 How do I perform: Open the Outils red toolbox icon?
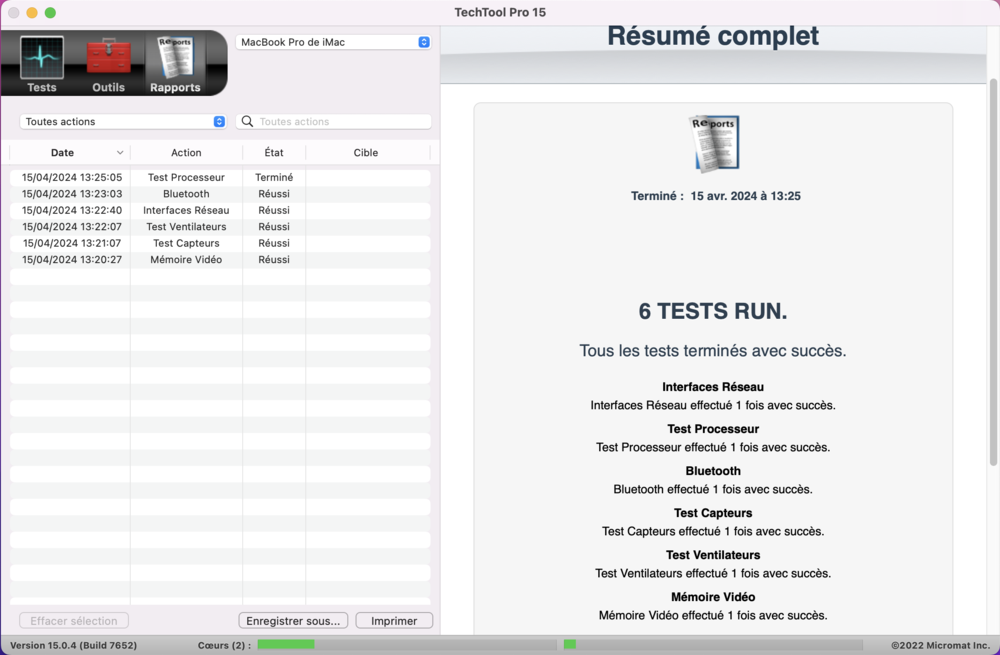(108, 59)
